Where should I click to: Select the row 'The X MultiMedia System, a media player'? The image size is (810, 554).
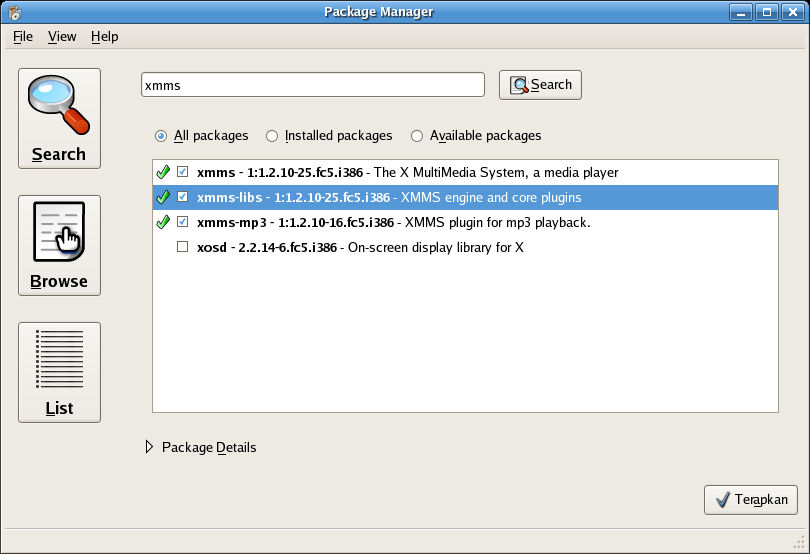click(465, 173)
